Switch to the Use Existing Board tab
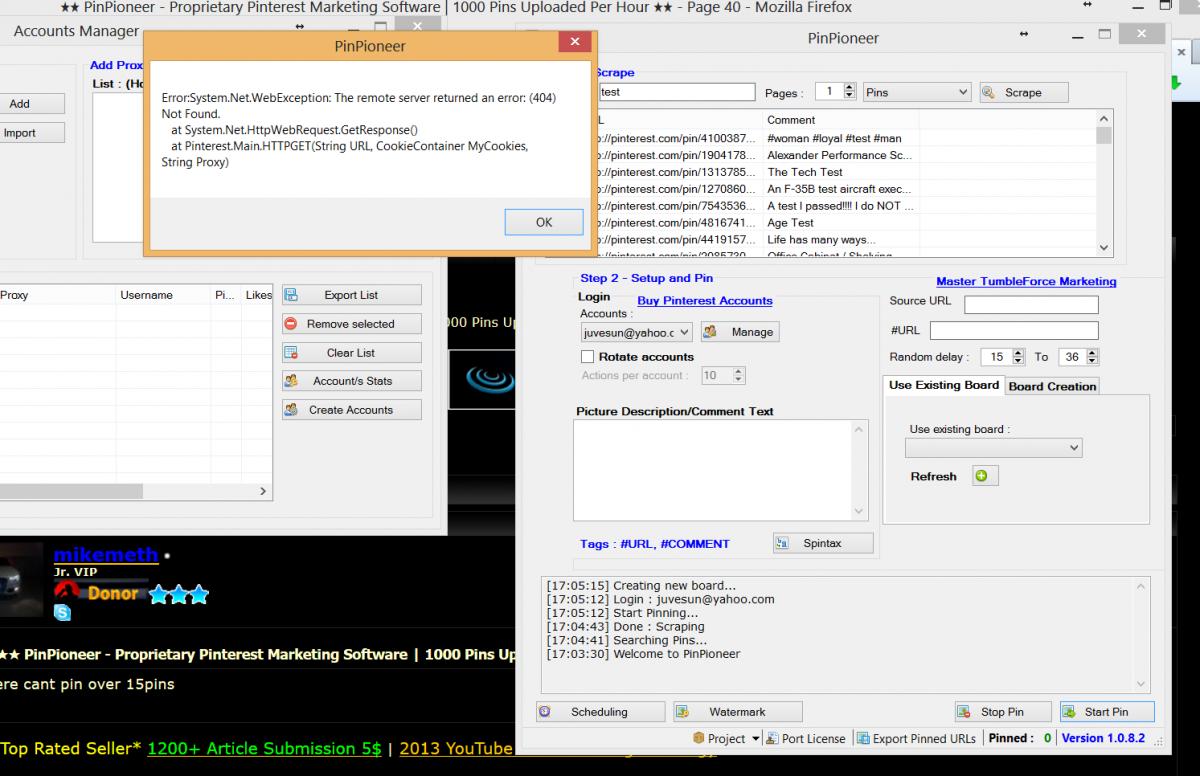The width and height of the screenshot is (1200, 776). pyautogui.click(x=944, y=385)
